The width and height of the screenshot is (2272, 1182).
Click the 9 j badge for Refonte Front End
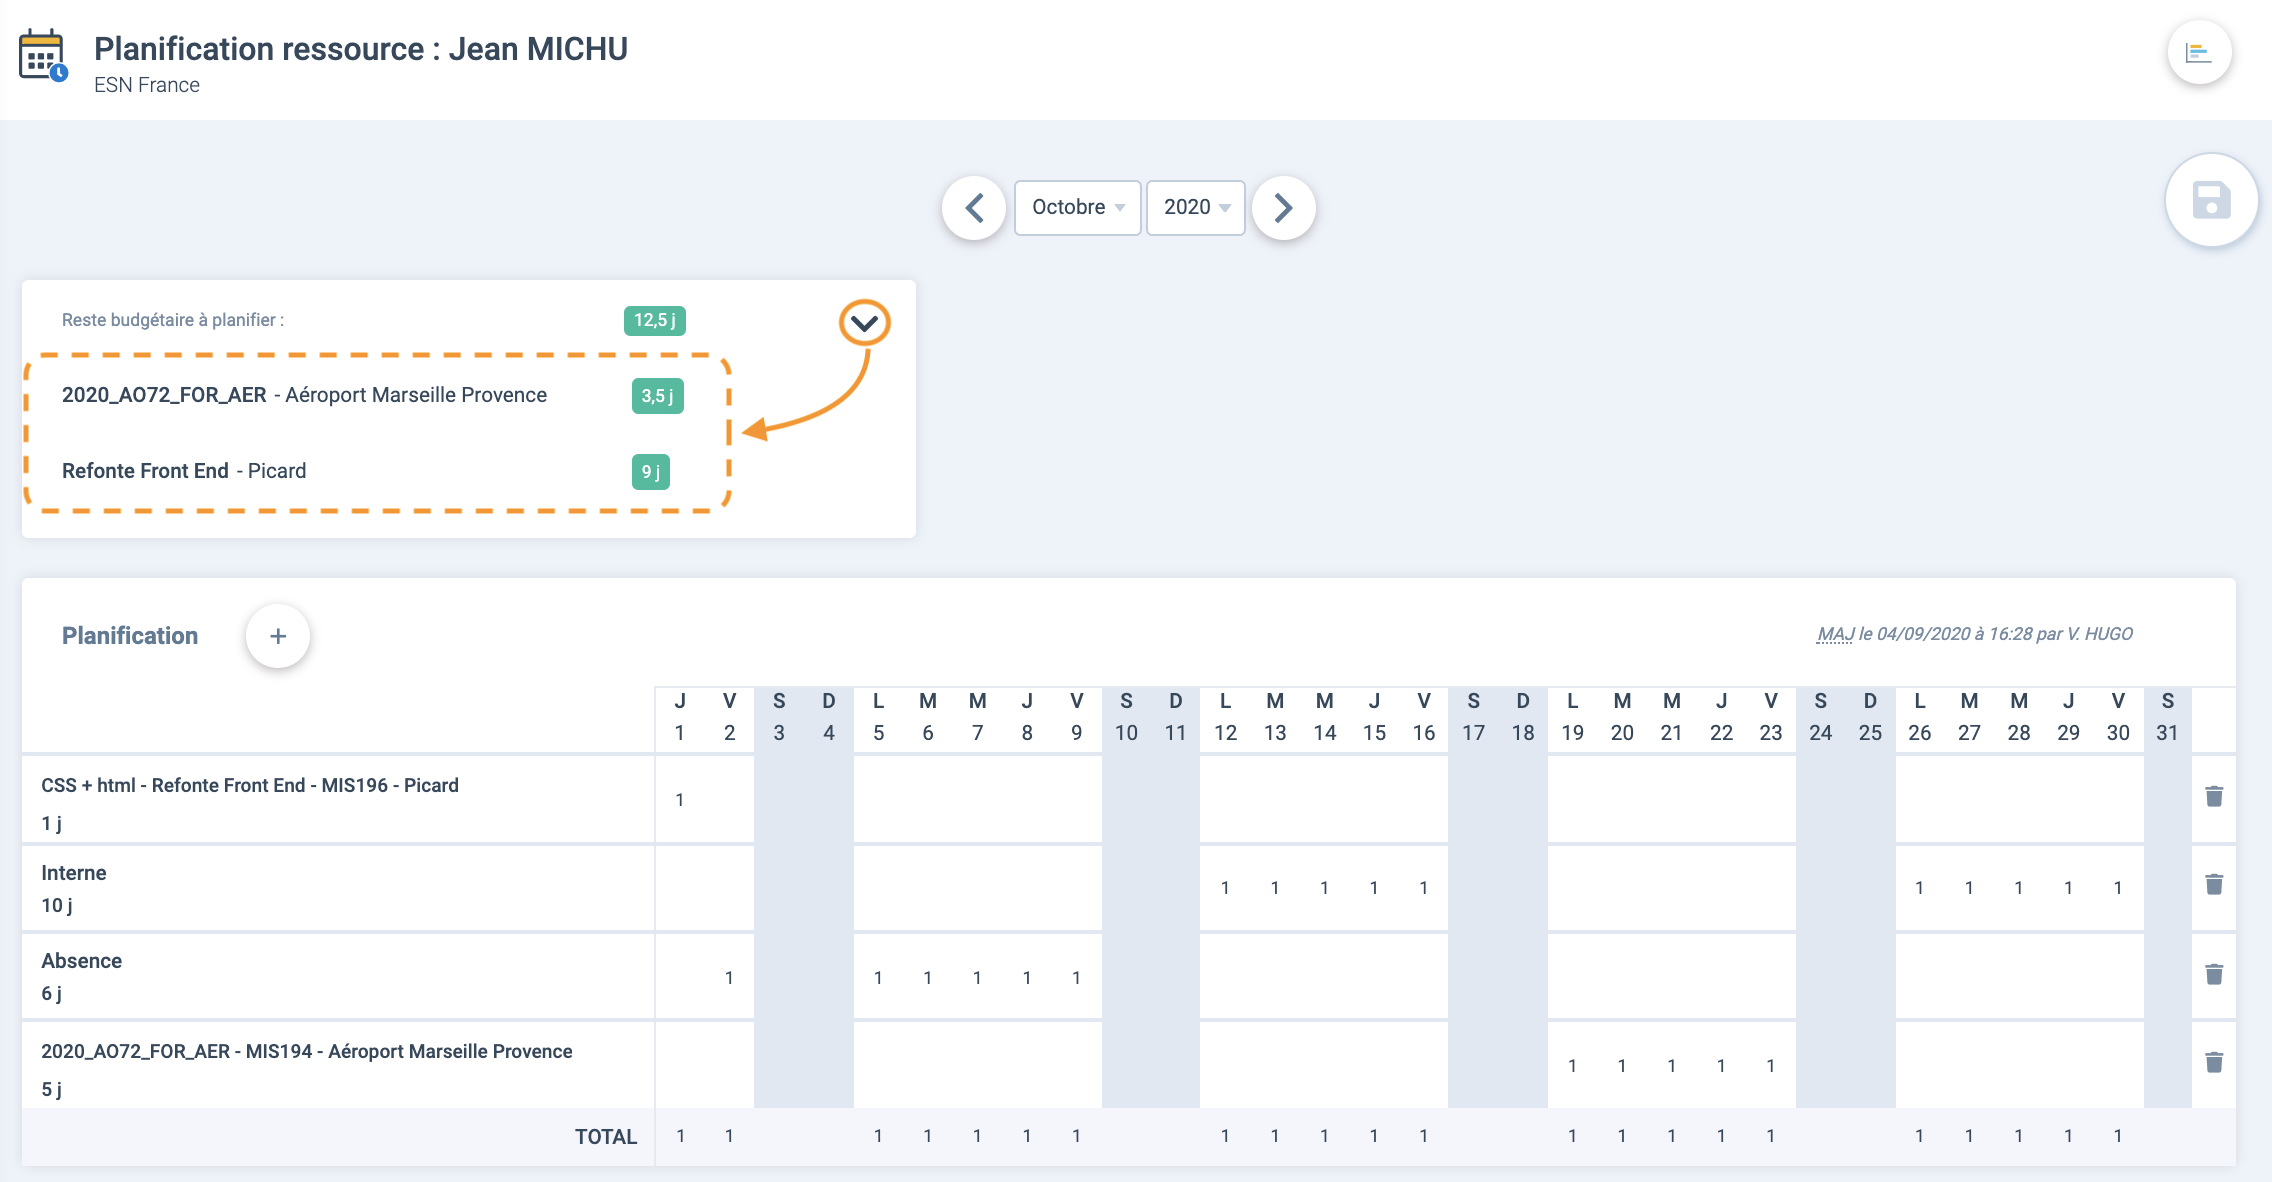click(x=651, y=472)
